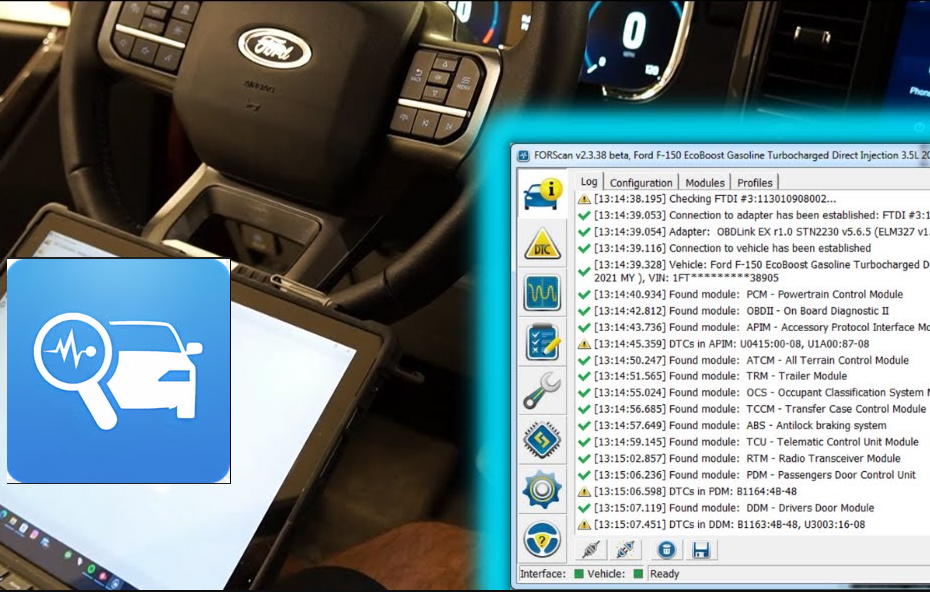930x592 pixels.
Task: Open the Configuration and Programming chip section
Action: click(x=542, y=440)
